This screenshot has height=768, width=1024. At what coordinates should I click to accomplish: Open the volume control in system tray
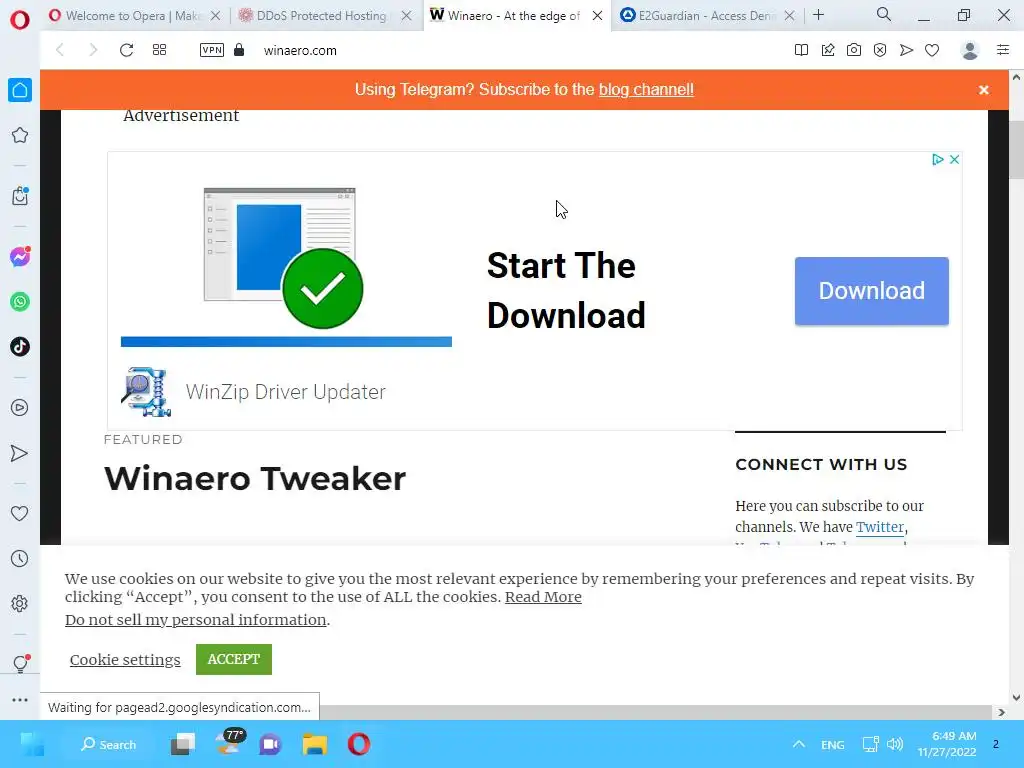click(x=895, y=744)
